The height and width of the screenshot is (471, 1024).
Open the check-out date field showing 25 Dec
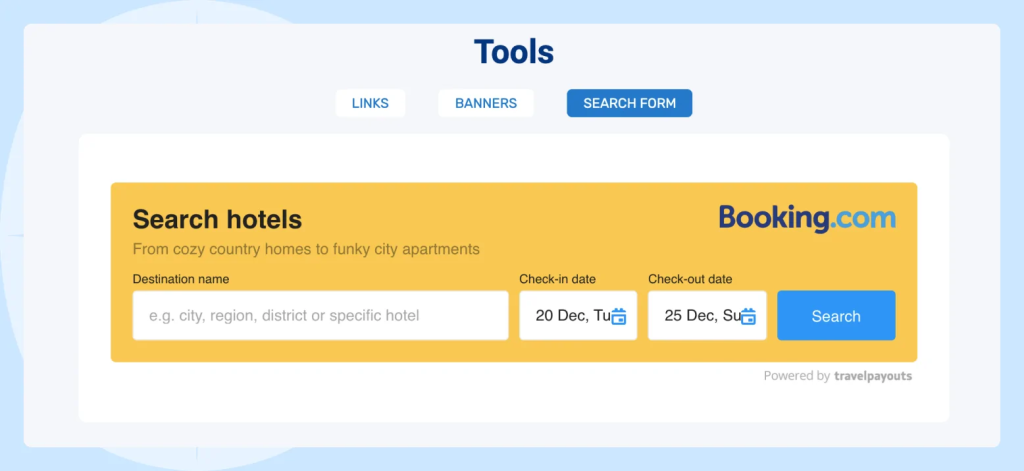coord(699,316)
